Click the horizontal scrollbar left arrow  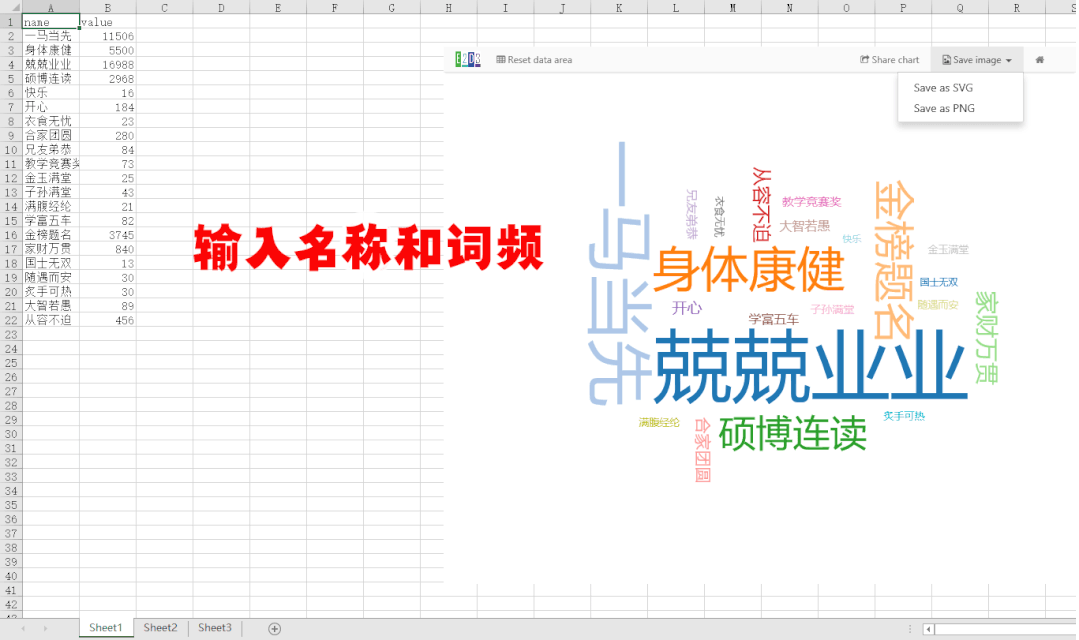pos(928,629)
